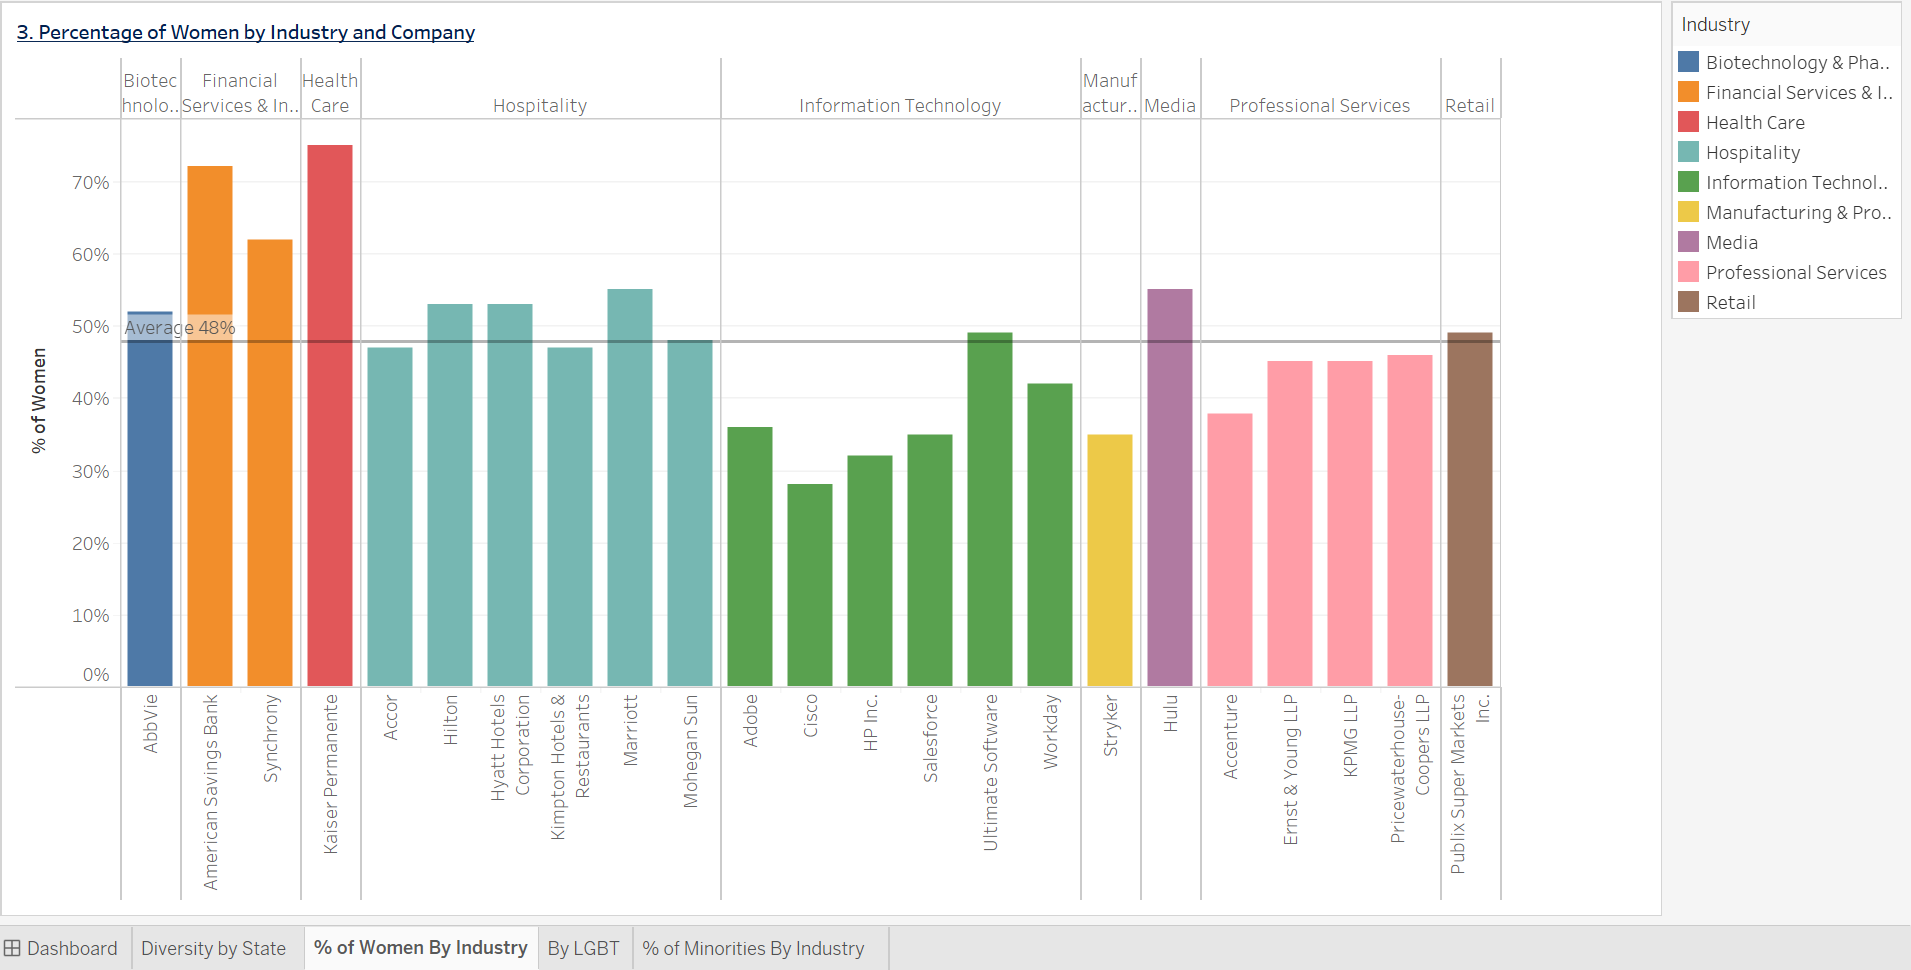
Task: Select Hospitality label in legend
Action: click(x=1753, y=152)
